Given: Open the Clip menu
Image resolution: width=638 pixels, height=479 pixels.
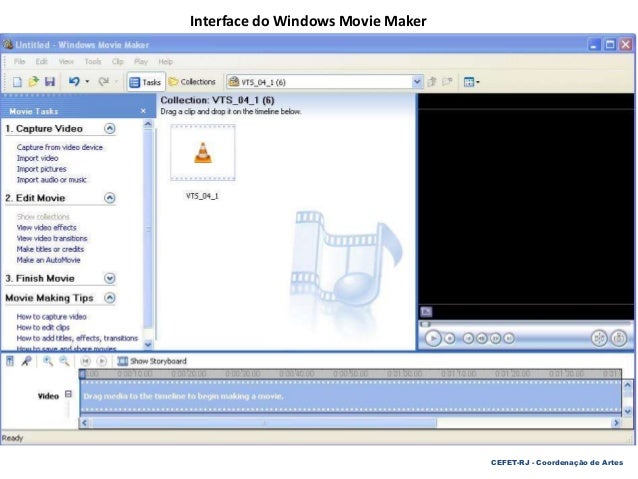Looking at the screenshot, I should click(118, 61).
